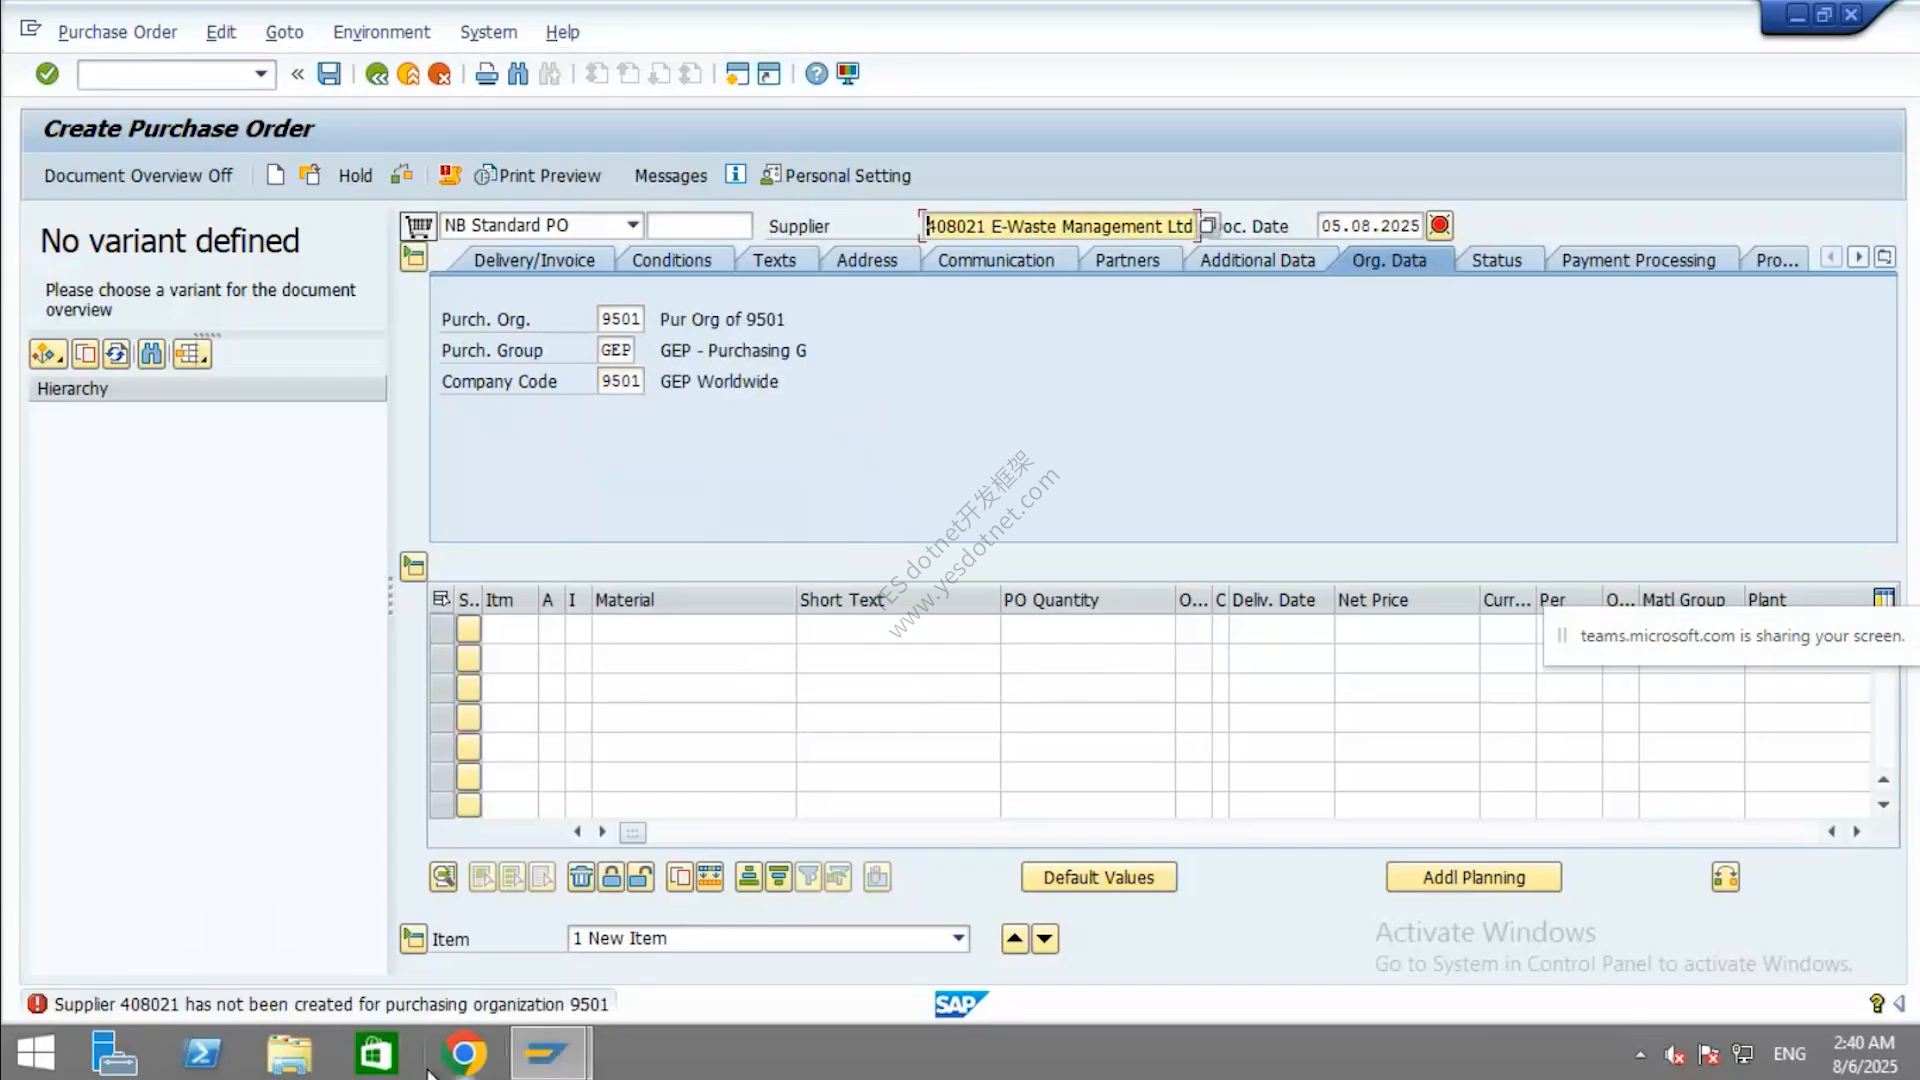
Task: Click the open padlock Unlock item icon
Action: pos(641,877)
